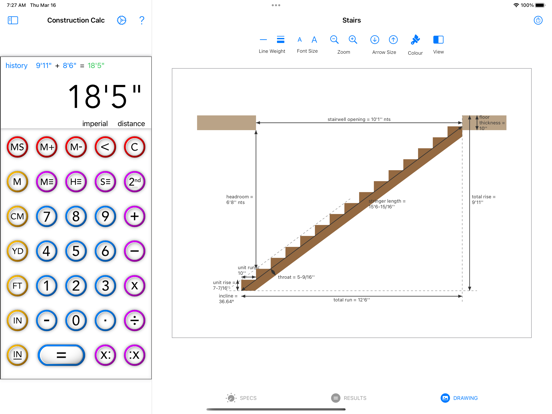The width and height of the screenshot is (552, 414).
Task: Open the help question mark
Action: tap(142, 20)
